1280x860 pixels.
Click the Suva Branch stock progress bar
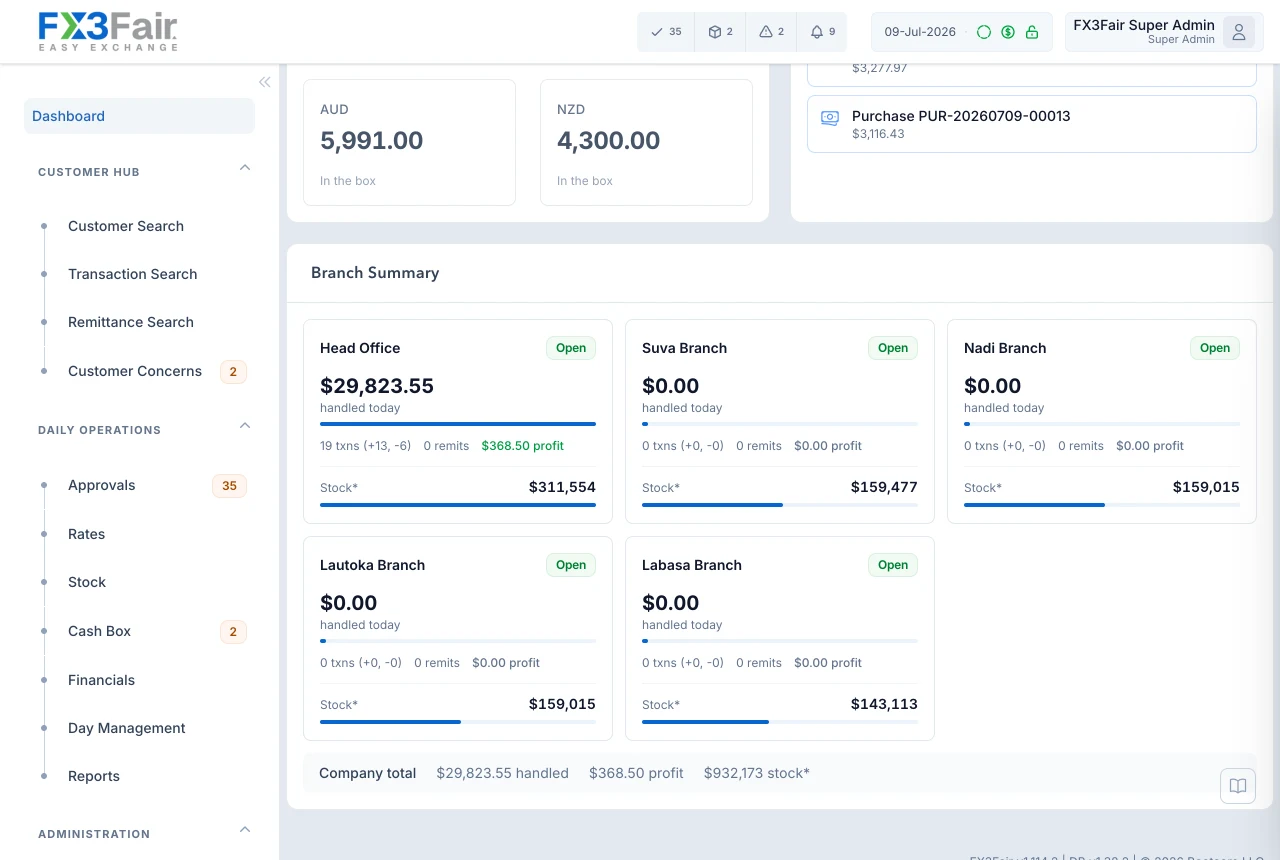point(780,505)
